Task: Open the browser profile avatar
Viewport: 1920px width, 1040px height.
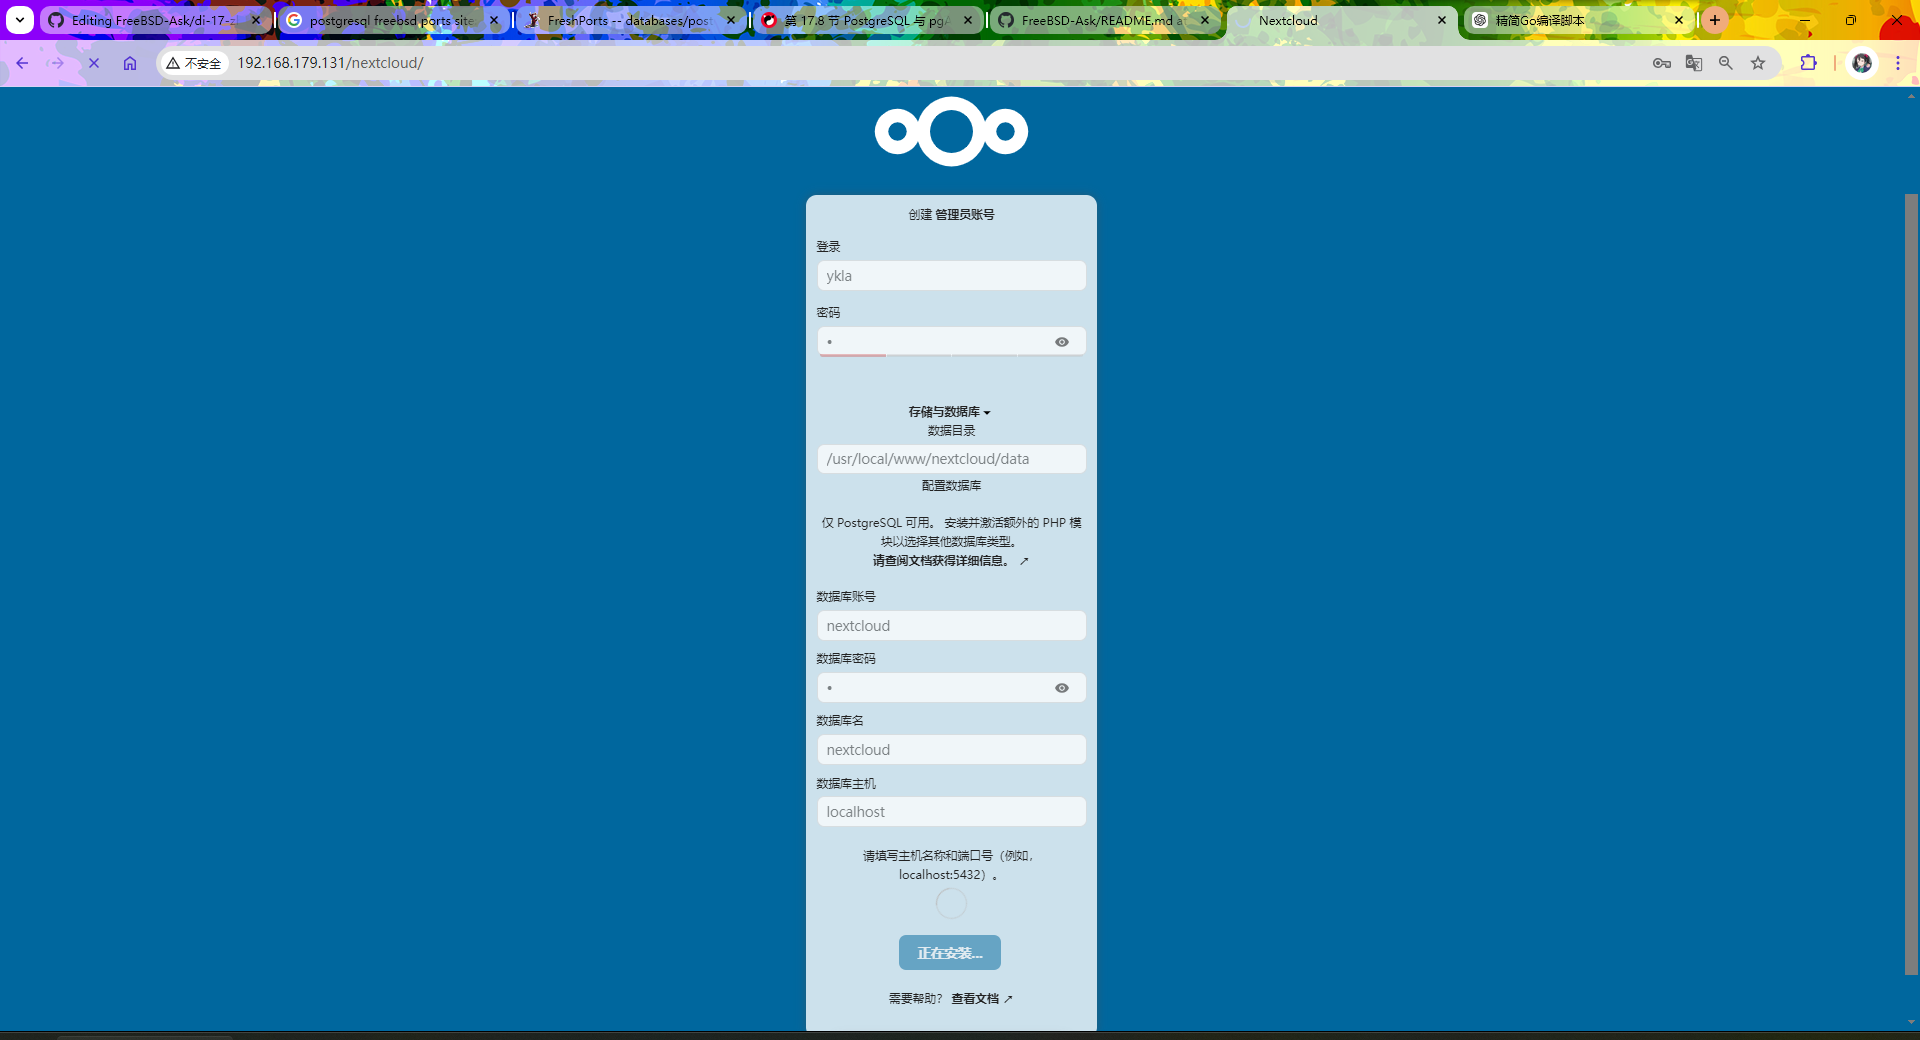Action: click(x=1862, y=63)
